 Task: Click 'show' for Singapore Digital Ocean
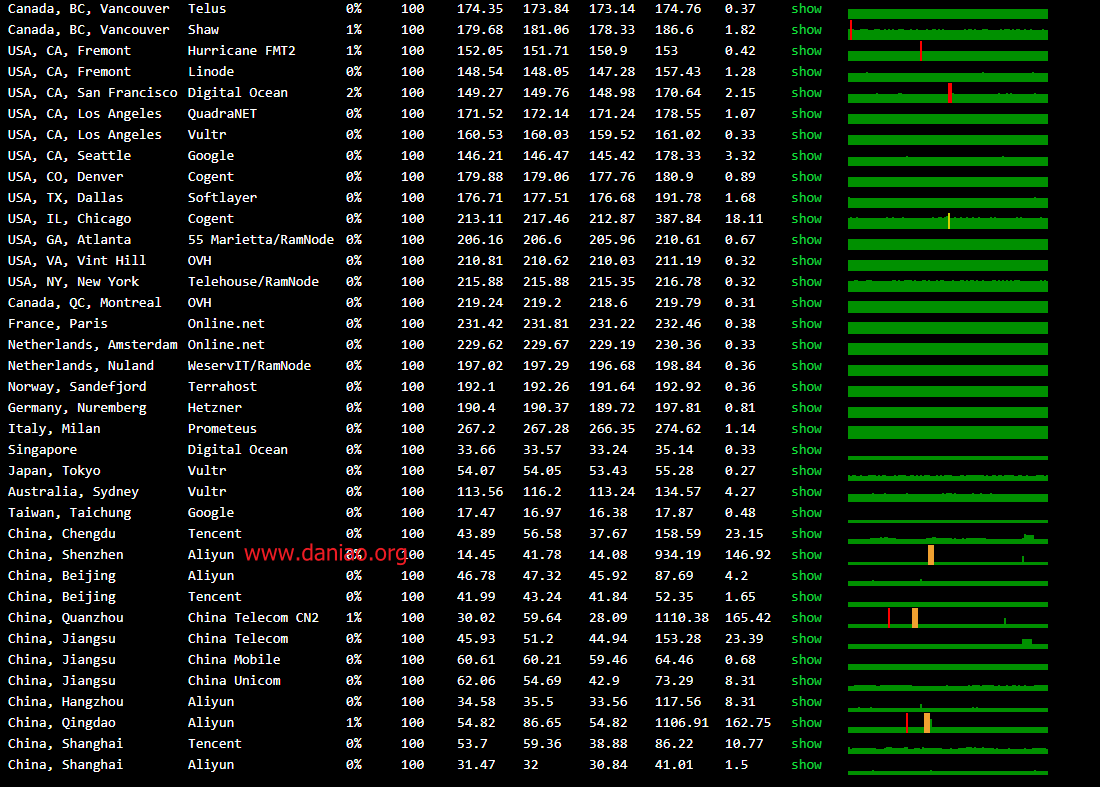[x=806, y=450]
